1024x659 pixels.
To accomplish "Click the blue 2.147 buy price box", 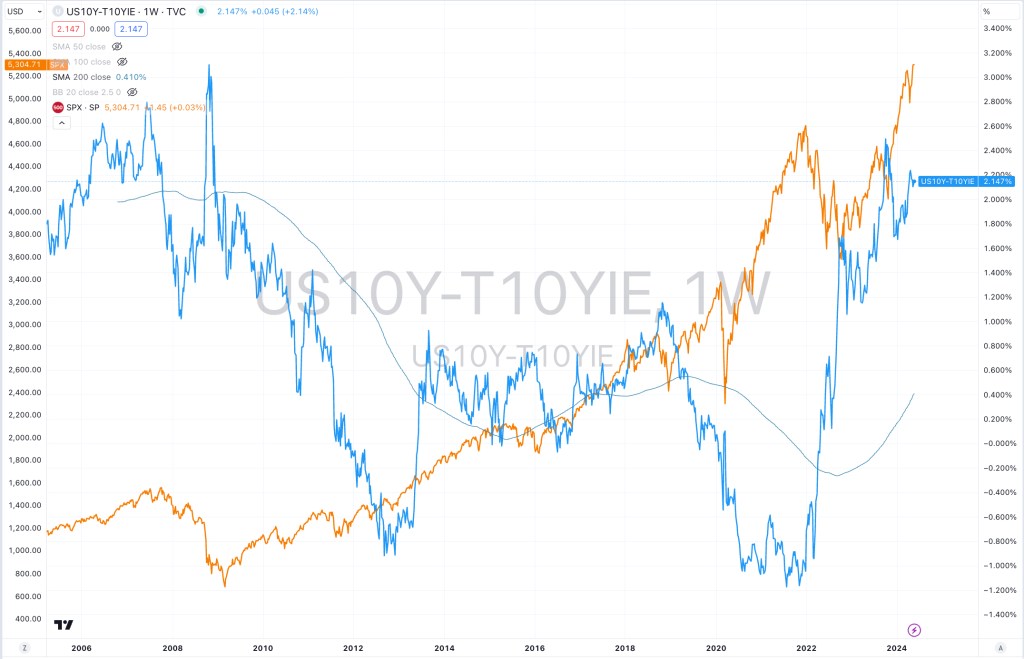I will (x=131, y=29).
